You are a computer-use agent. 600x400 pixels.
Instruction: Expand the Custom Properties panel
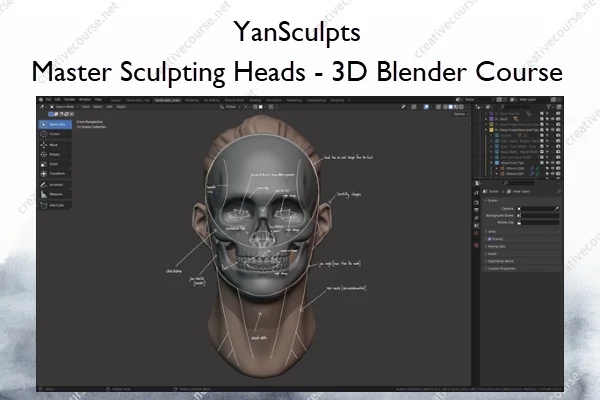522,269
